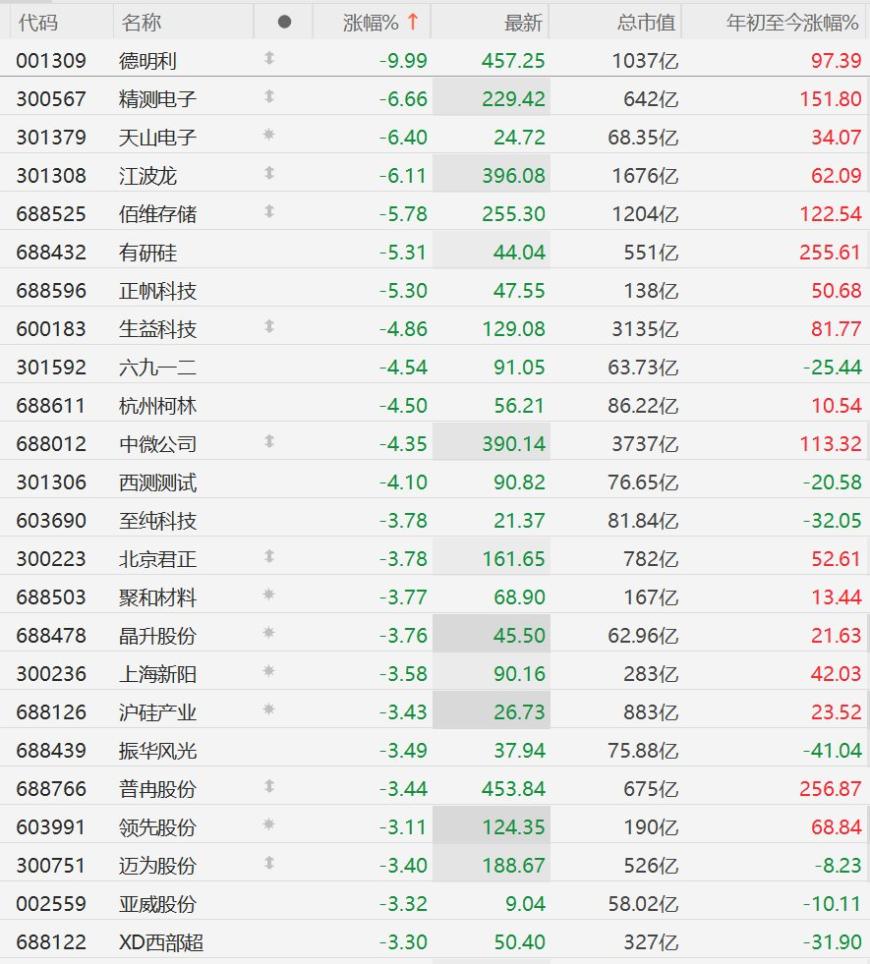Image resolution: width=870 pixels, height=964 pixels.
Task: Sort by 名称 column header
Action: [141, 23]
